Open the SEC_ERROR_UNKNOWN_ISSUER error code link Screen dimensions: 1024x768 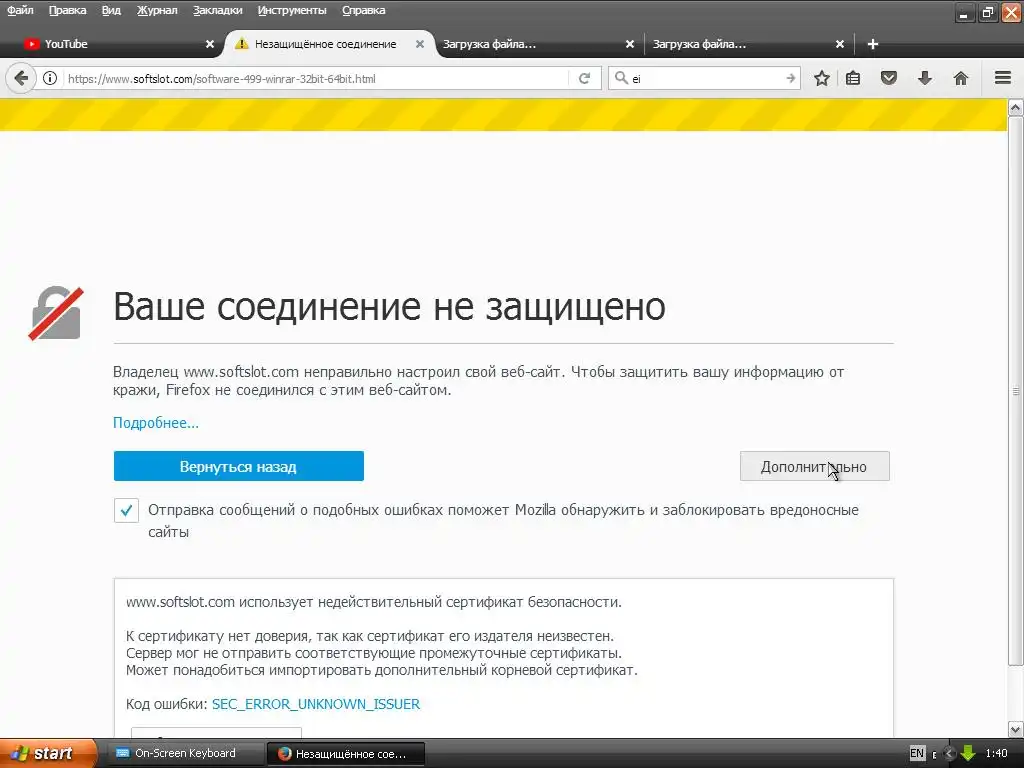316,704
